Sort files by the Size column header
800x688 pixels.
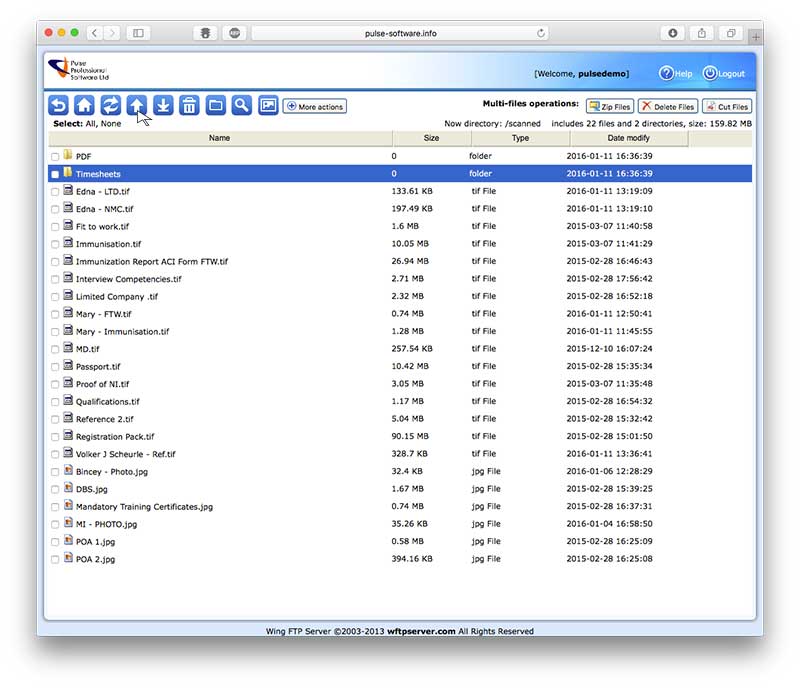[431, 138]
